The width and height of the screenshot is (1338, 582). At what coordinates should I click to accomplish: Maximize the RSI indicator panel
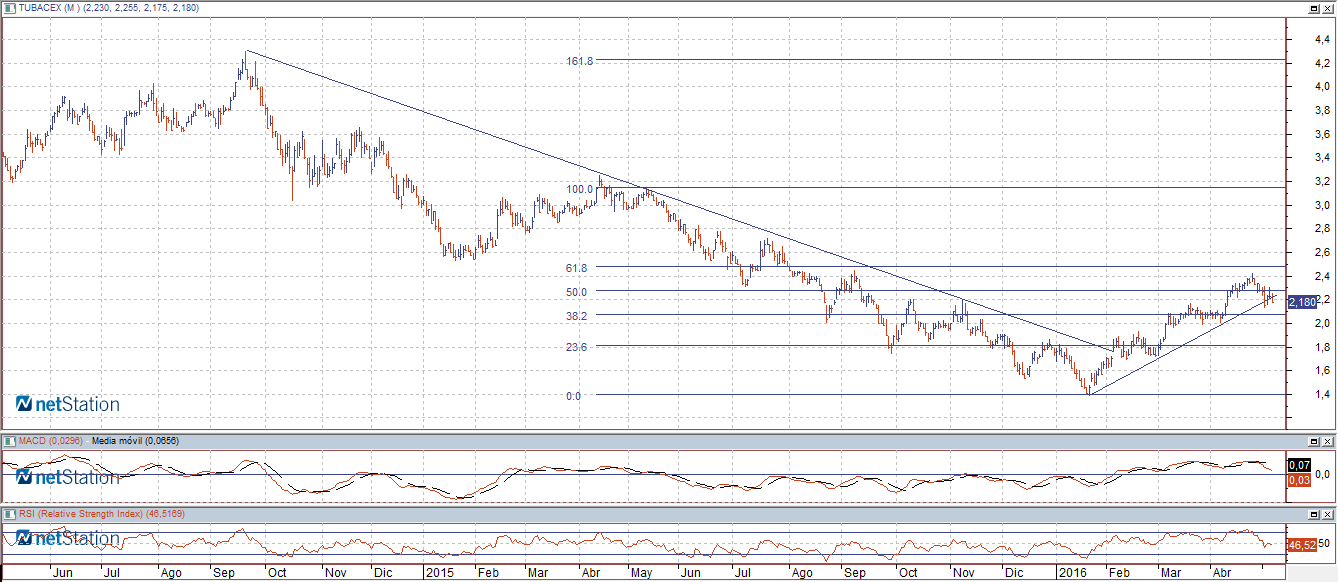1314,513
